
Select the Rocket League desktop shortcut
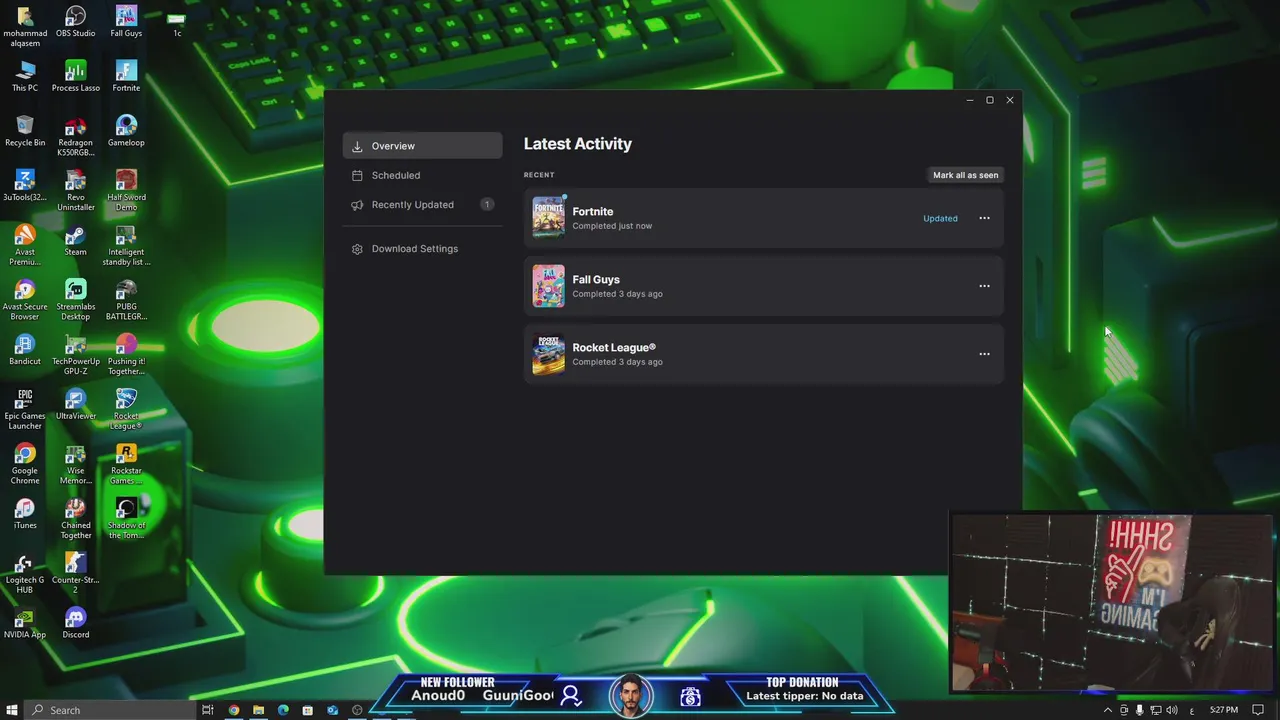(x=126, y=410)
